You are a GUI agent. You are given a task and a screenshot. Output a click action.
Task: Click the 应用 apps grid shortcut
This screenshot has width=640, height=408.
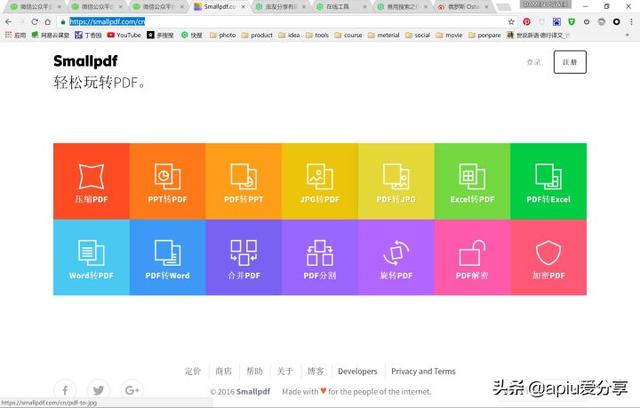pyautogui.click(x=16, y=35)
